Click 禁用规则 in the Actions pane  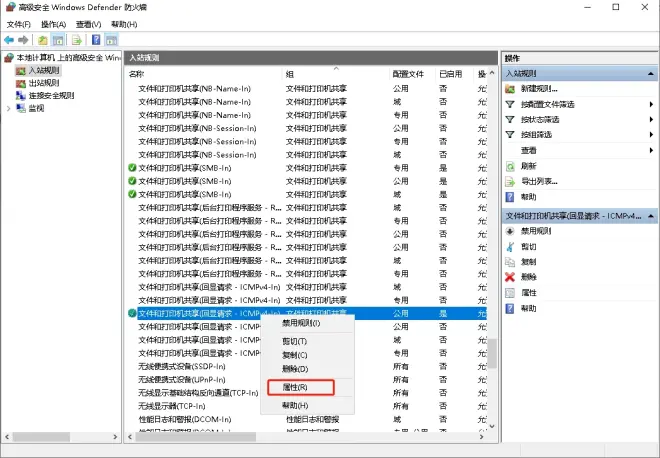(x=536, y=231)
